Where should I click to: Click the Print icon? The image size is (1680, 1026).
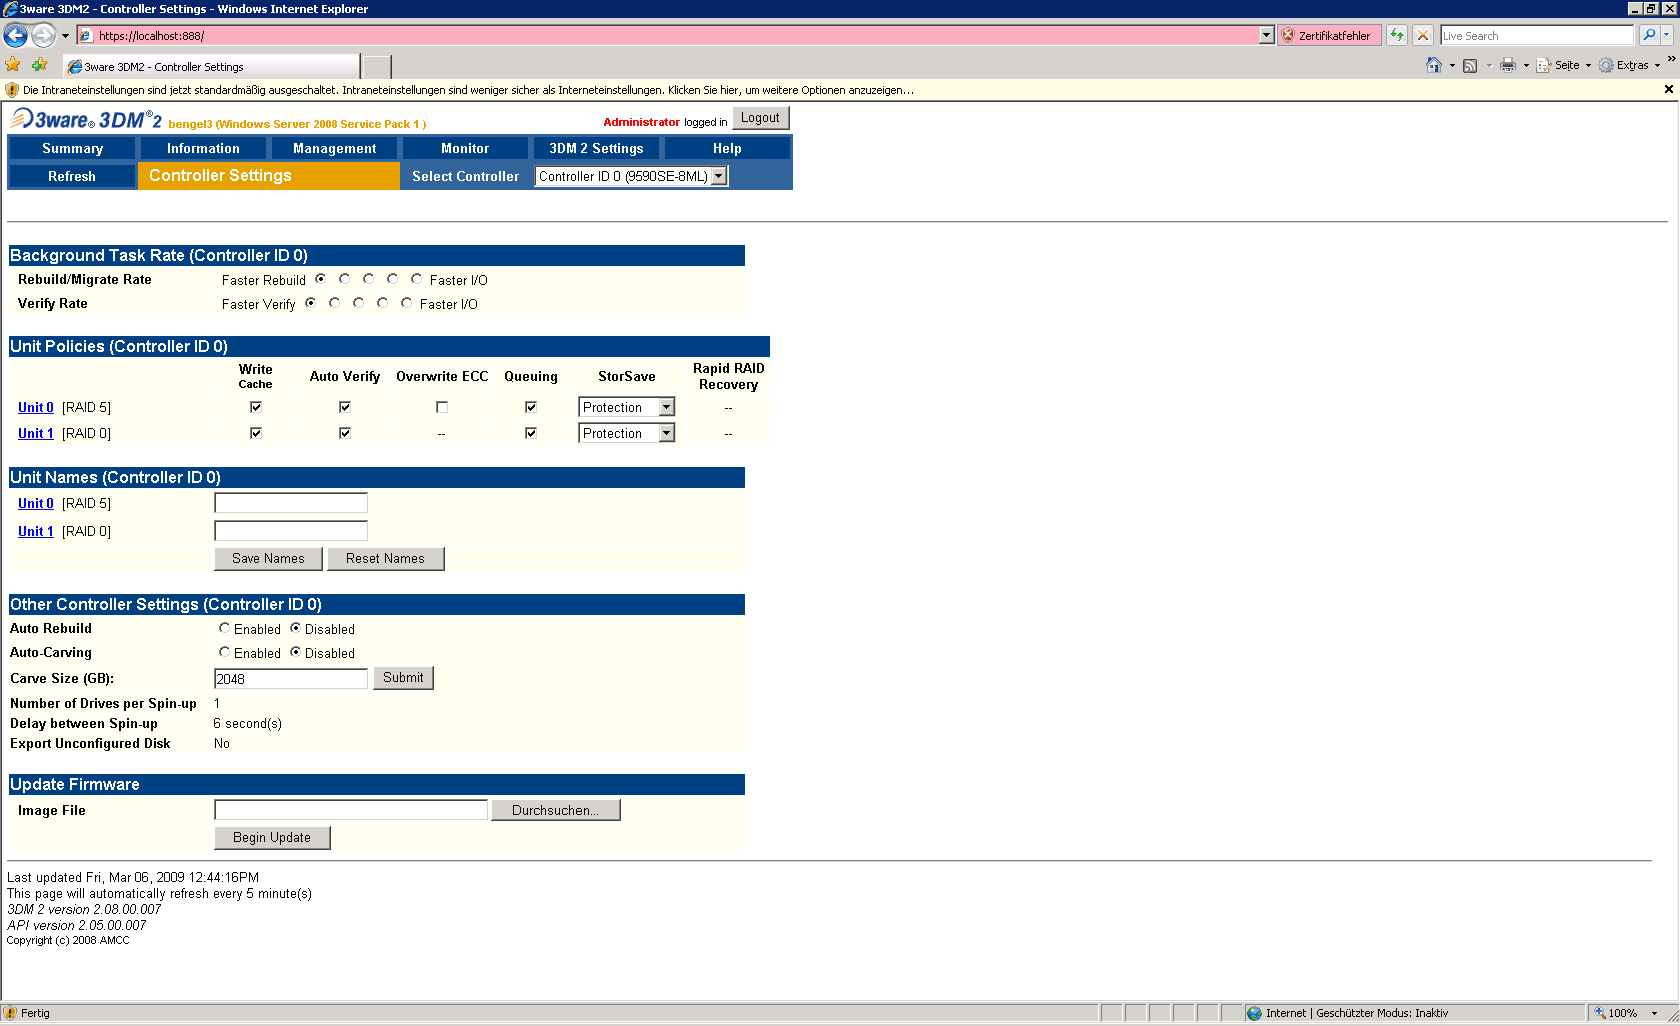coord(1508,65)
